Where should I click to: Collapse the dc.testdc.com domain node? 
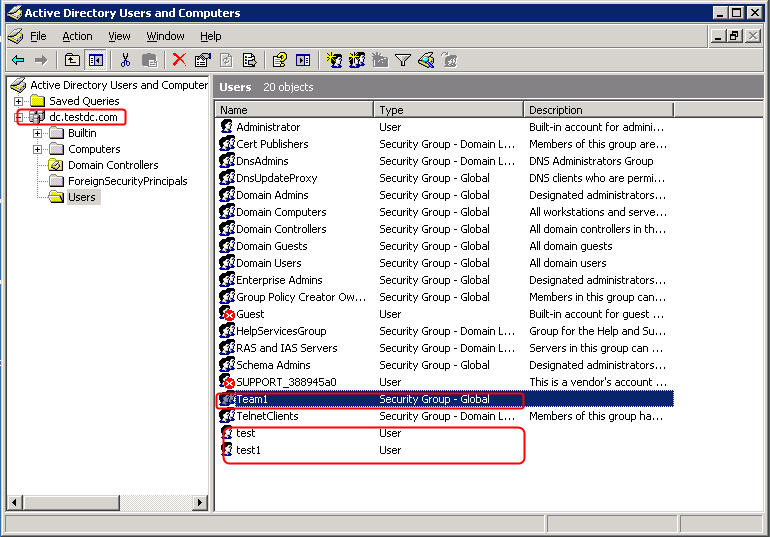pos(19,117)
